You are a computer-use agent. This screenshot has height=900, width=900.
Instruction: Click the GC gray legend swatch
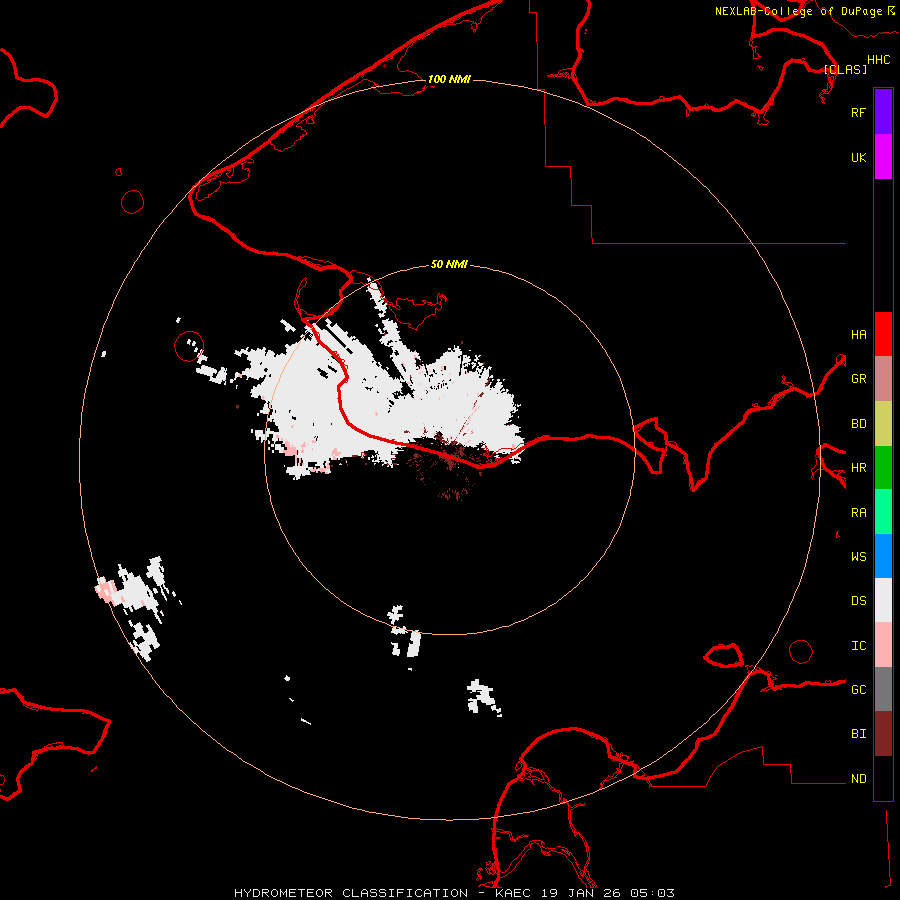883,689
